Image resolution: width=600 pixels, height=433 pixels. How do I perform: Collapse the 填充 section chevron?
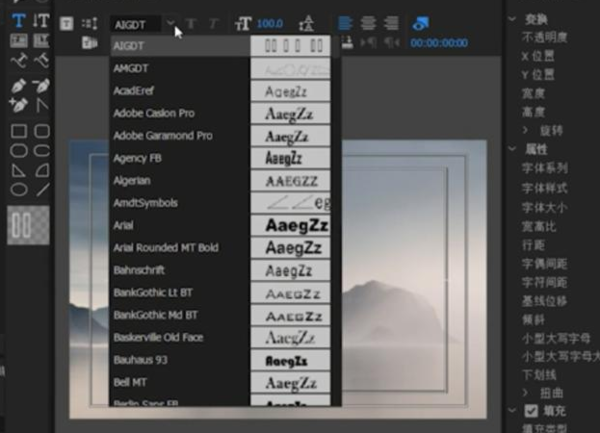point(512,411)
